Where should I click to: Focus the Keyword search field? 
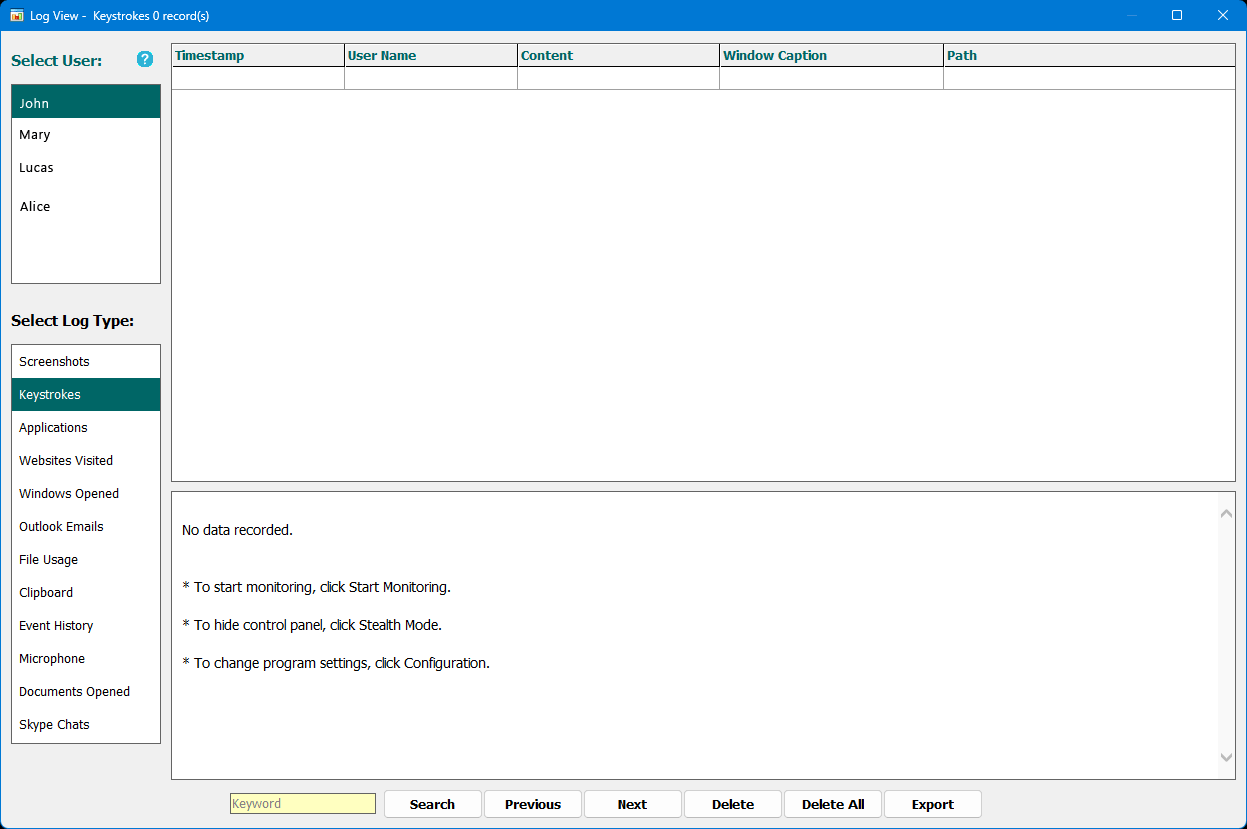[x=303, y=804]
